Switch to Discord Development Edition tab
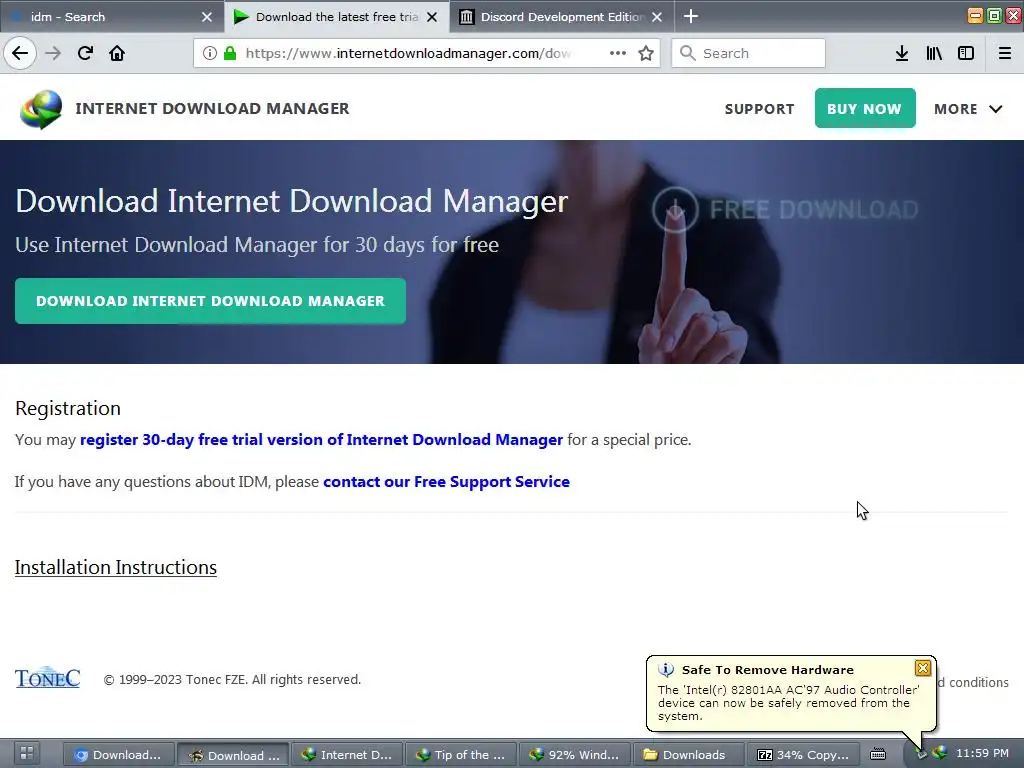 coord(562,17)
